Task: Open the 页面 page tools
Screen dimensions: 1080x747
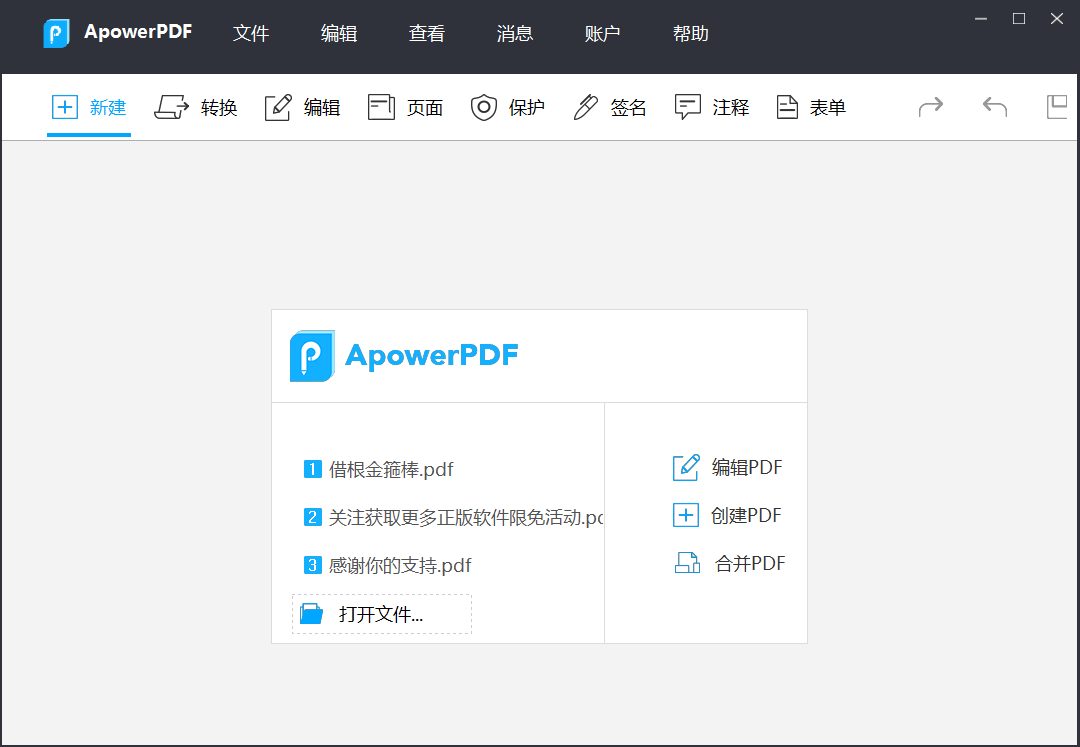Action: point(405,107)
